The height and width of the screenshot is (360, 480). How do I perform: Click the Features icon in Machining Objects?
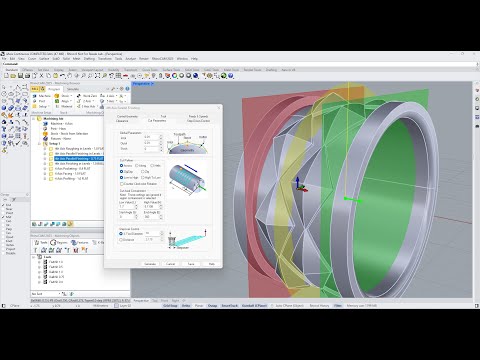(x=74, y=242)
